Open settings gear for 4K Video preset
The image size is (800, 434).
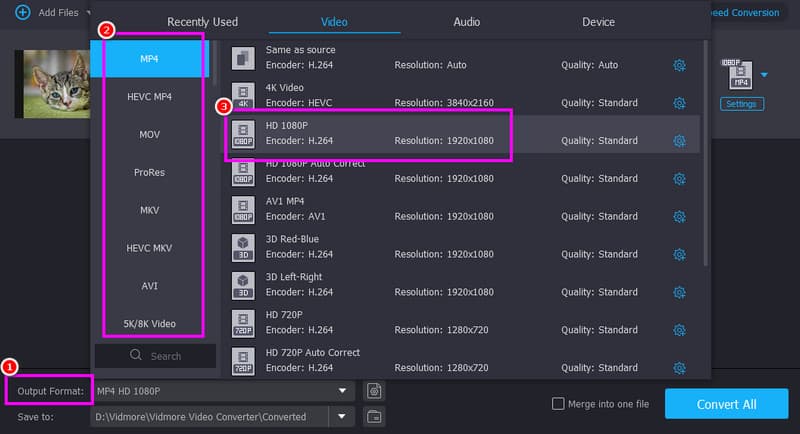pyautogui.click(x=679, y=103)
